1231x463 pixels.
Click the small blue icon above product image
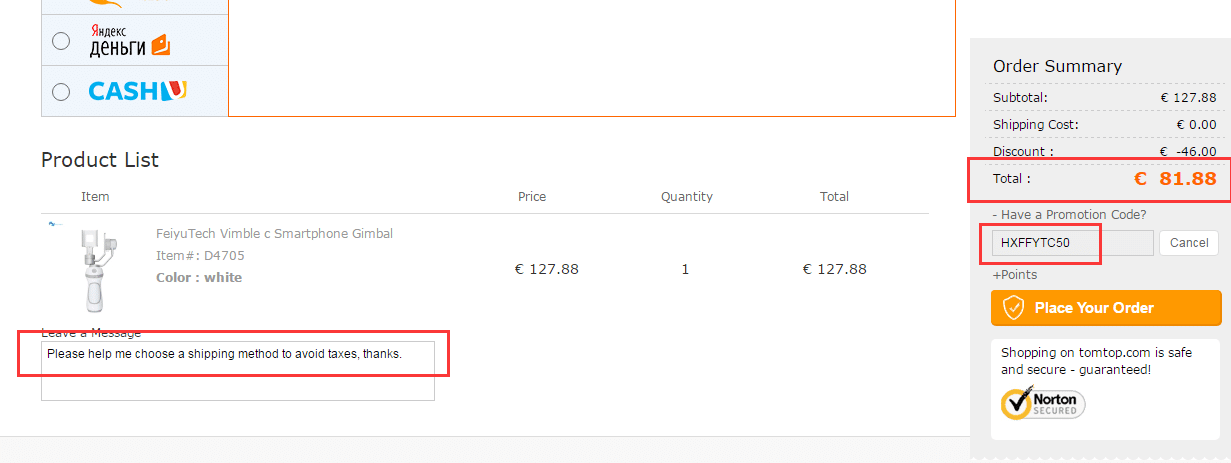54,224
